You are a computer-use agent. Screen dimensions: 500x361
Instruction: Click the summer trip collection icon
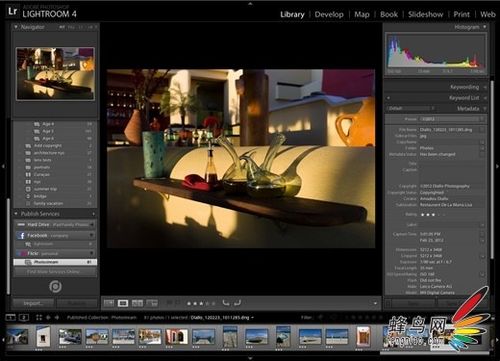click(x=28, y=189)
